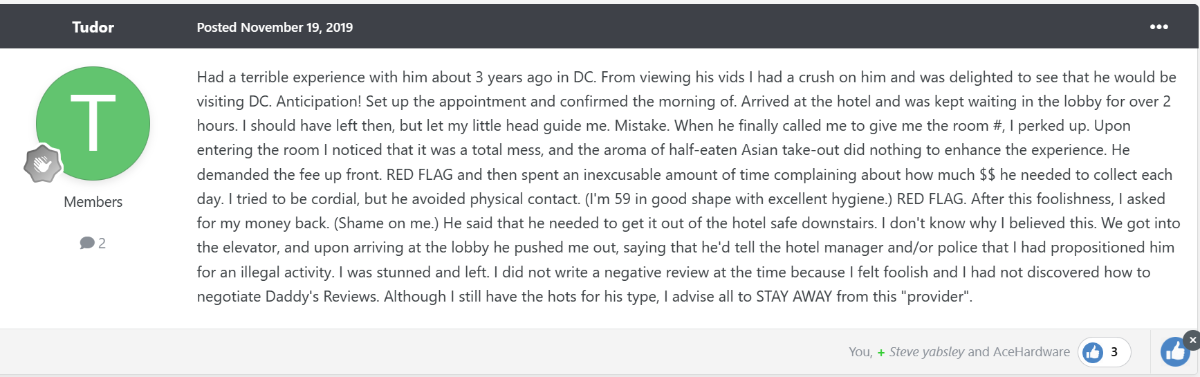This screenshot has height=377, width=1200.
Task: Click the word and between reactor names
Action: 979,352
